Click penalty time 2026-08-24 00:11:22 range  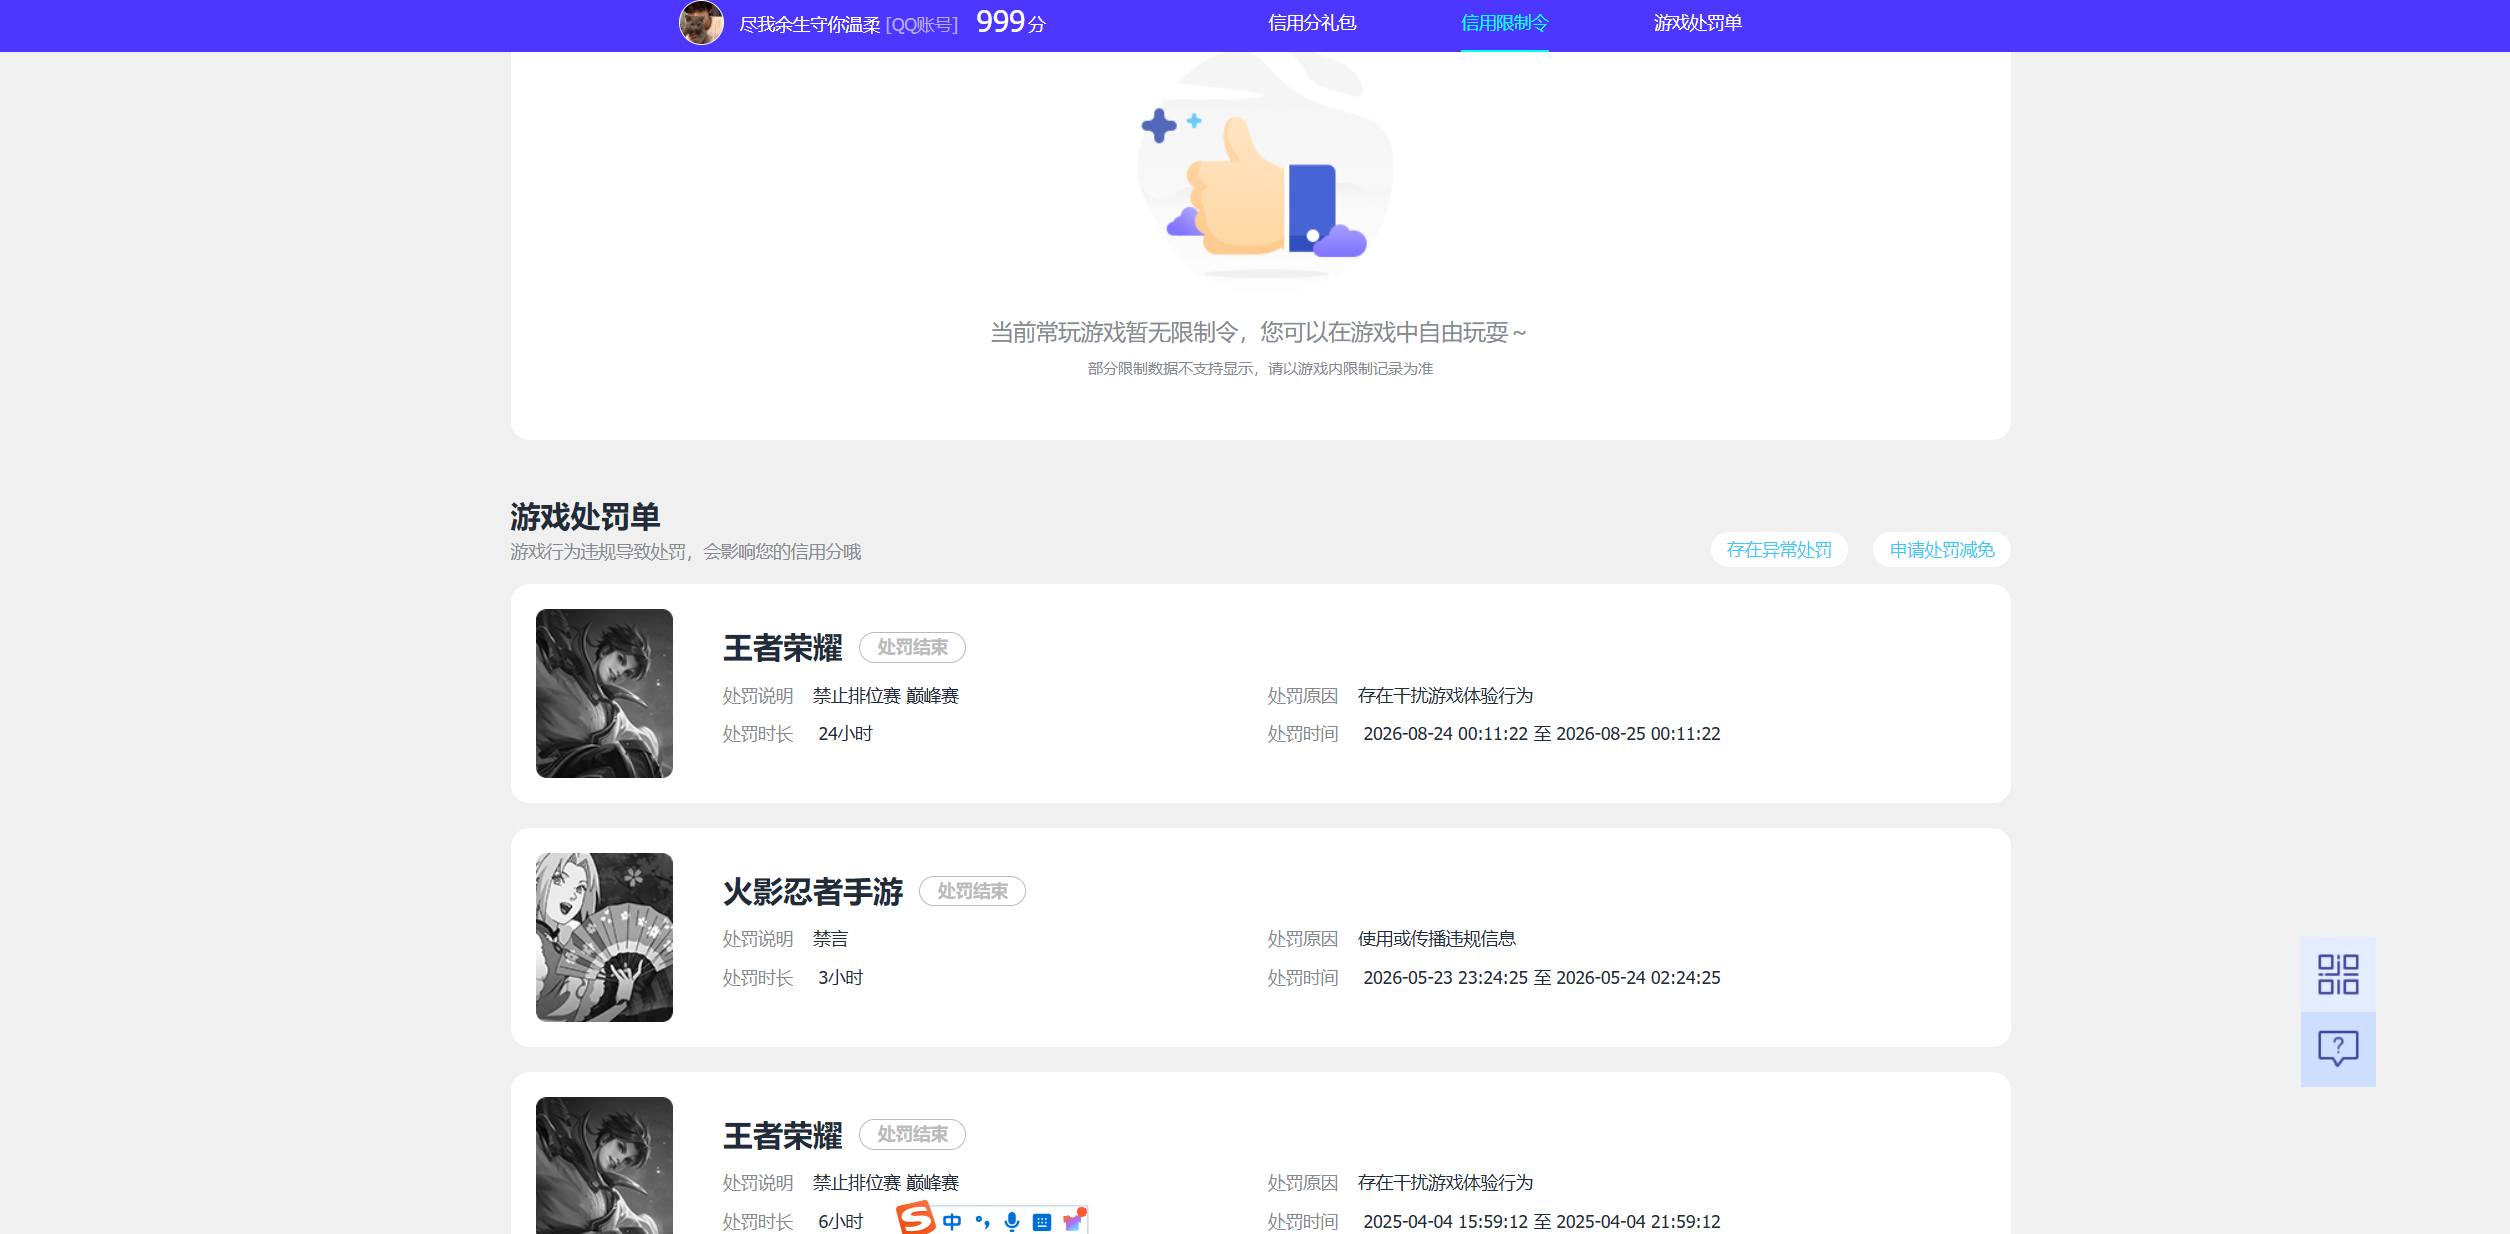point(1542,734)
